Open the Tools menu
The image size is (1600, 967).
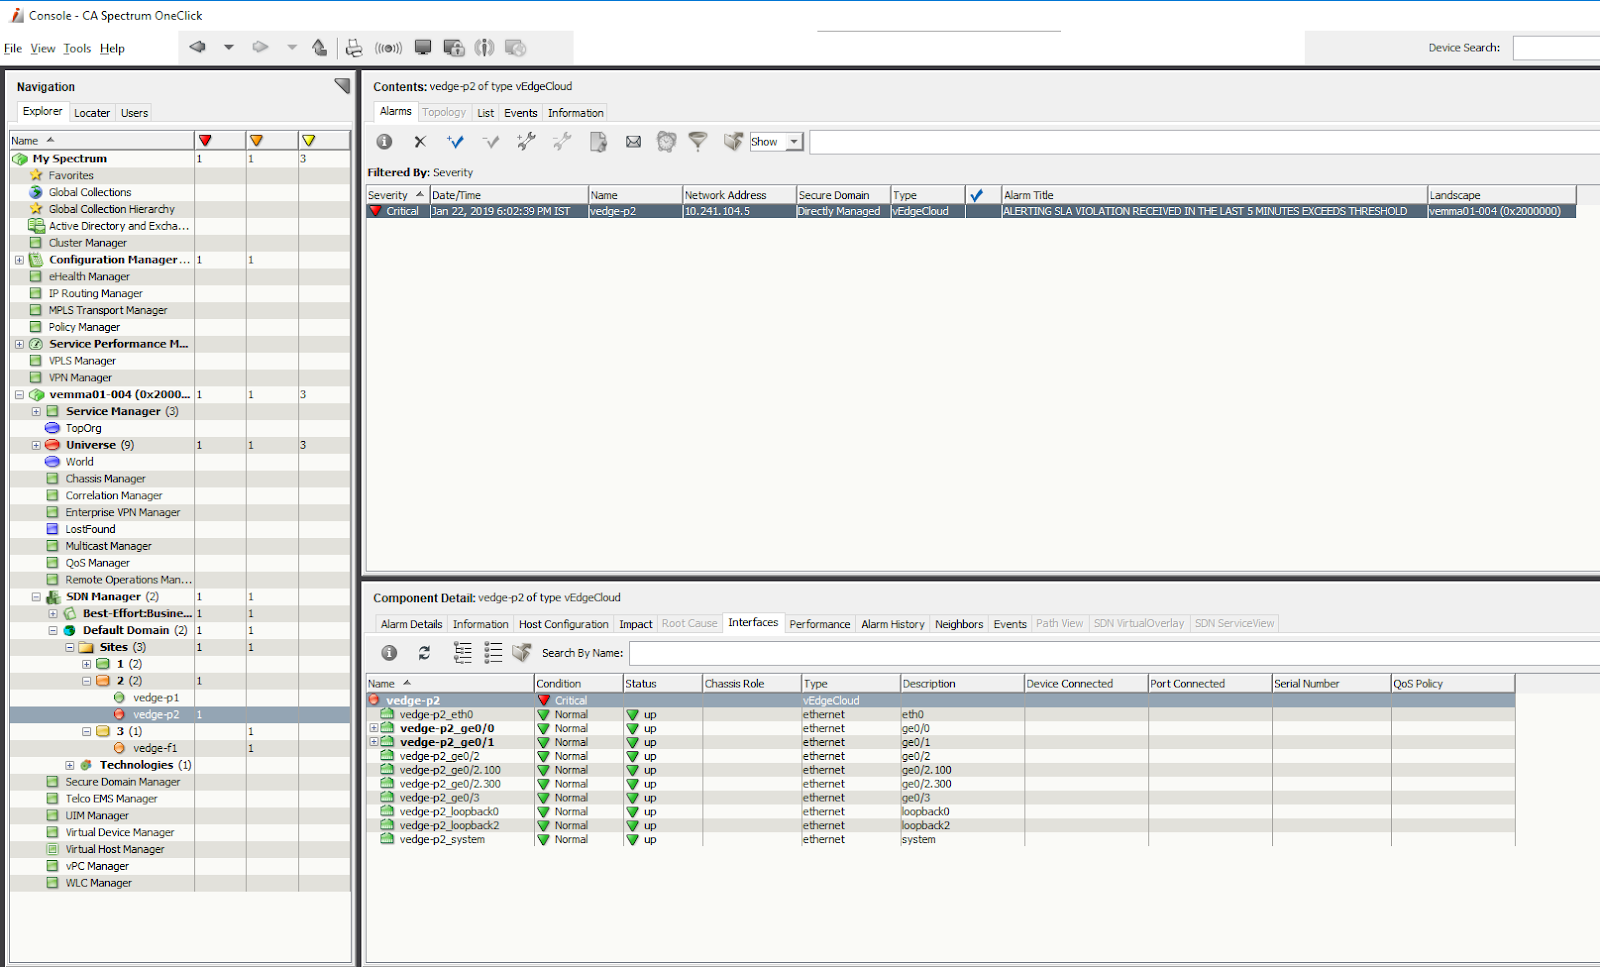[77, 48]
